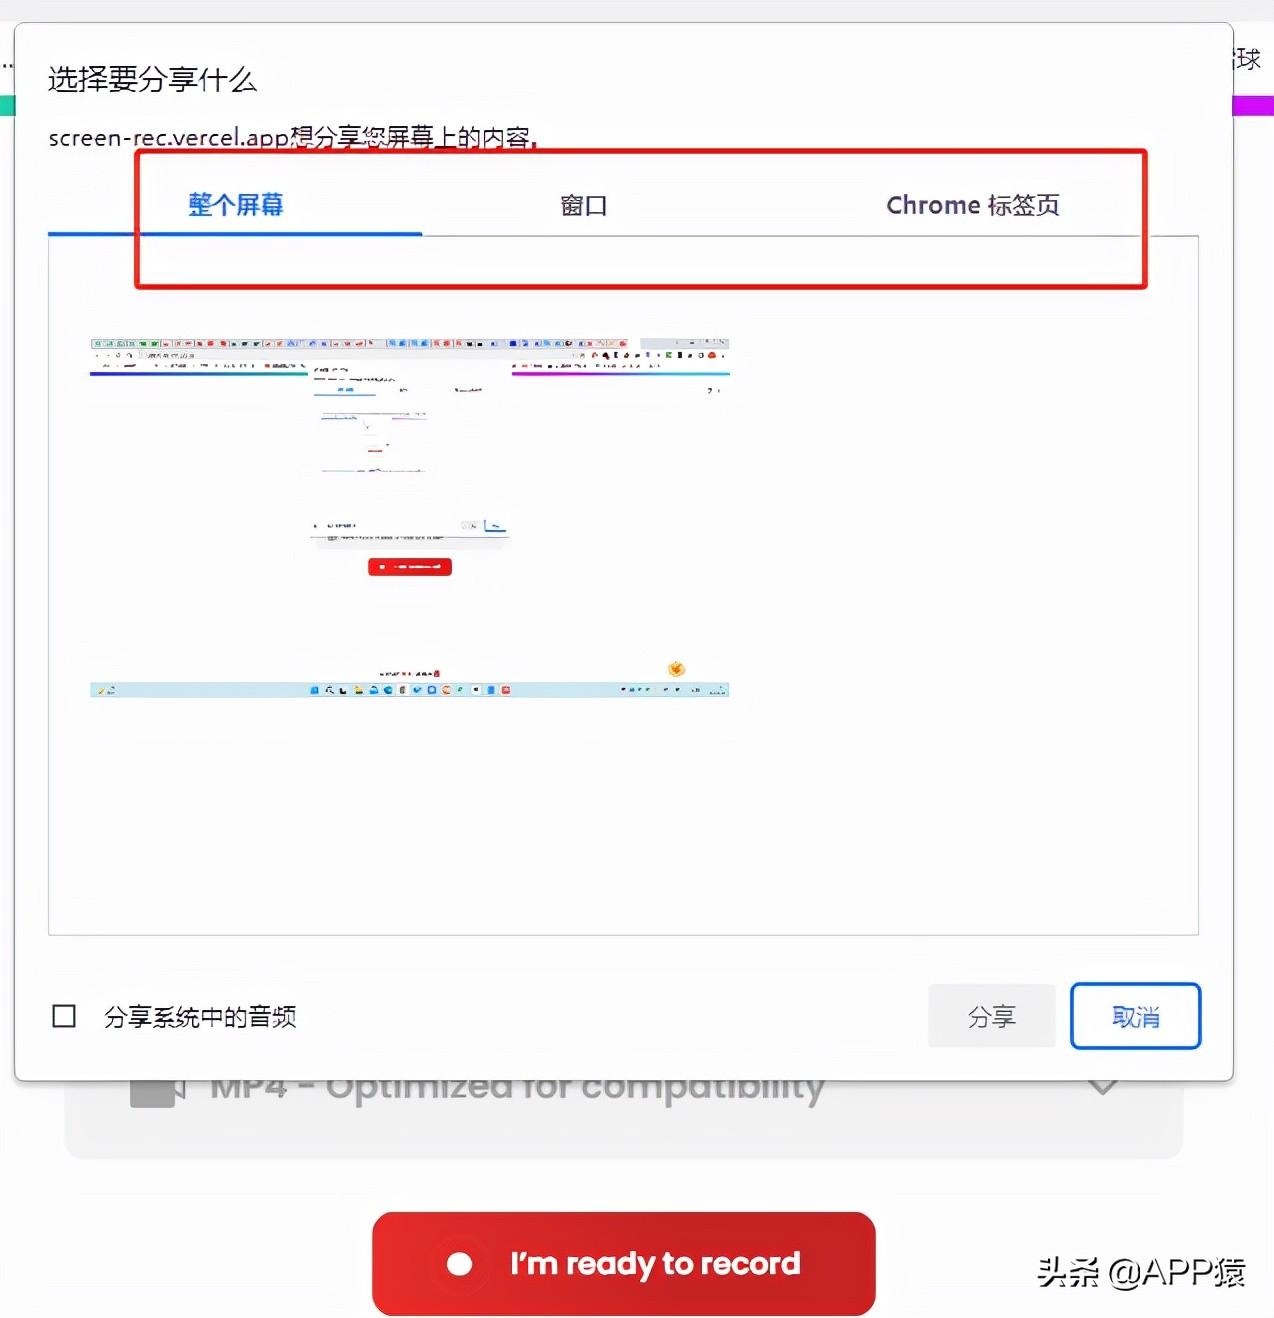Expand the MP4 format chevron arrow
Image resolution: width=1274 pixels, height=1318 pixels.
click(1102, 1087)
